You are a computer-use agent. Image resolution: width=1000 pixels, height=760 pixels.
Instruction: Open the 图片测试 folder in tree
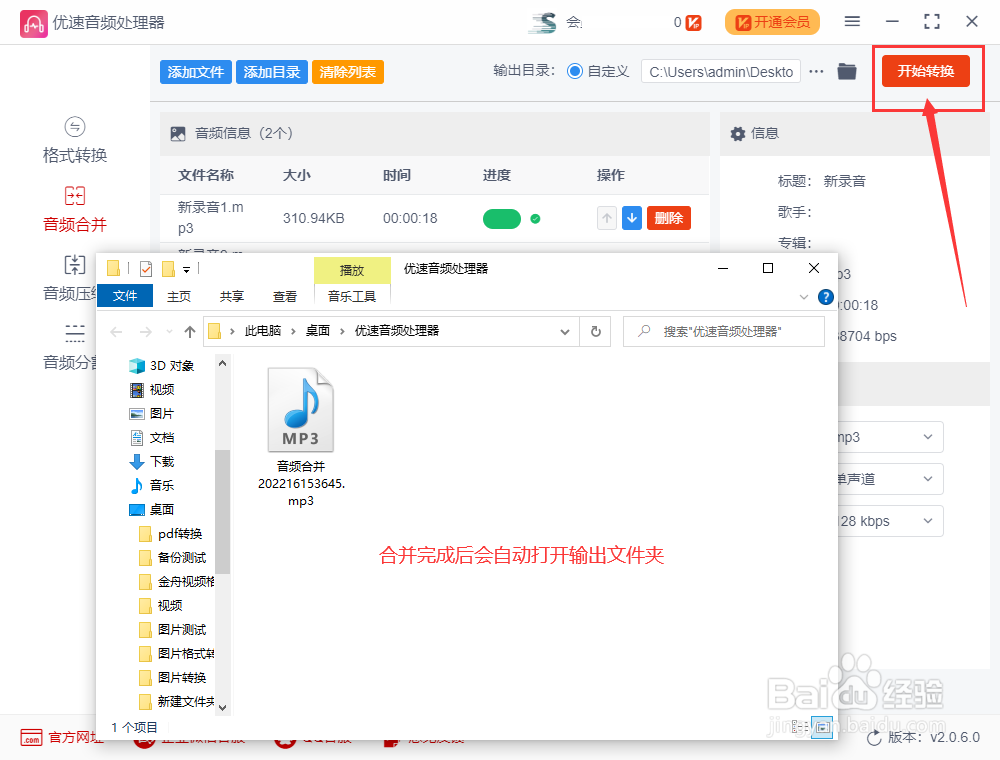pyautogui.click(x=172, y=629)
